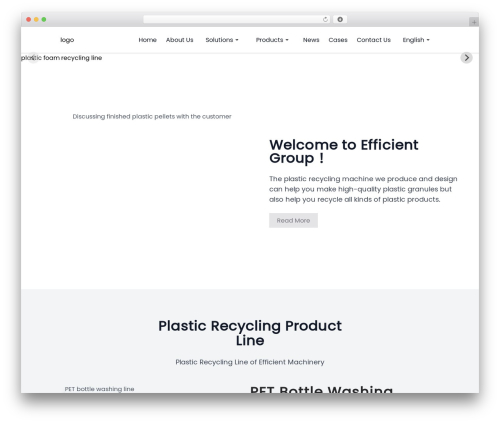Click 'plastic foam recycling line' slide caption

(x=62, y=58)
